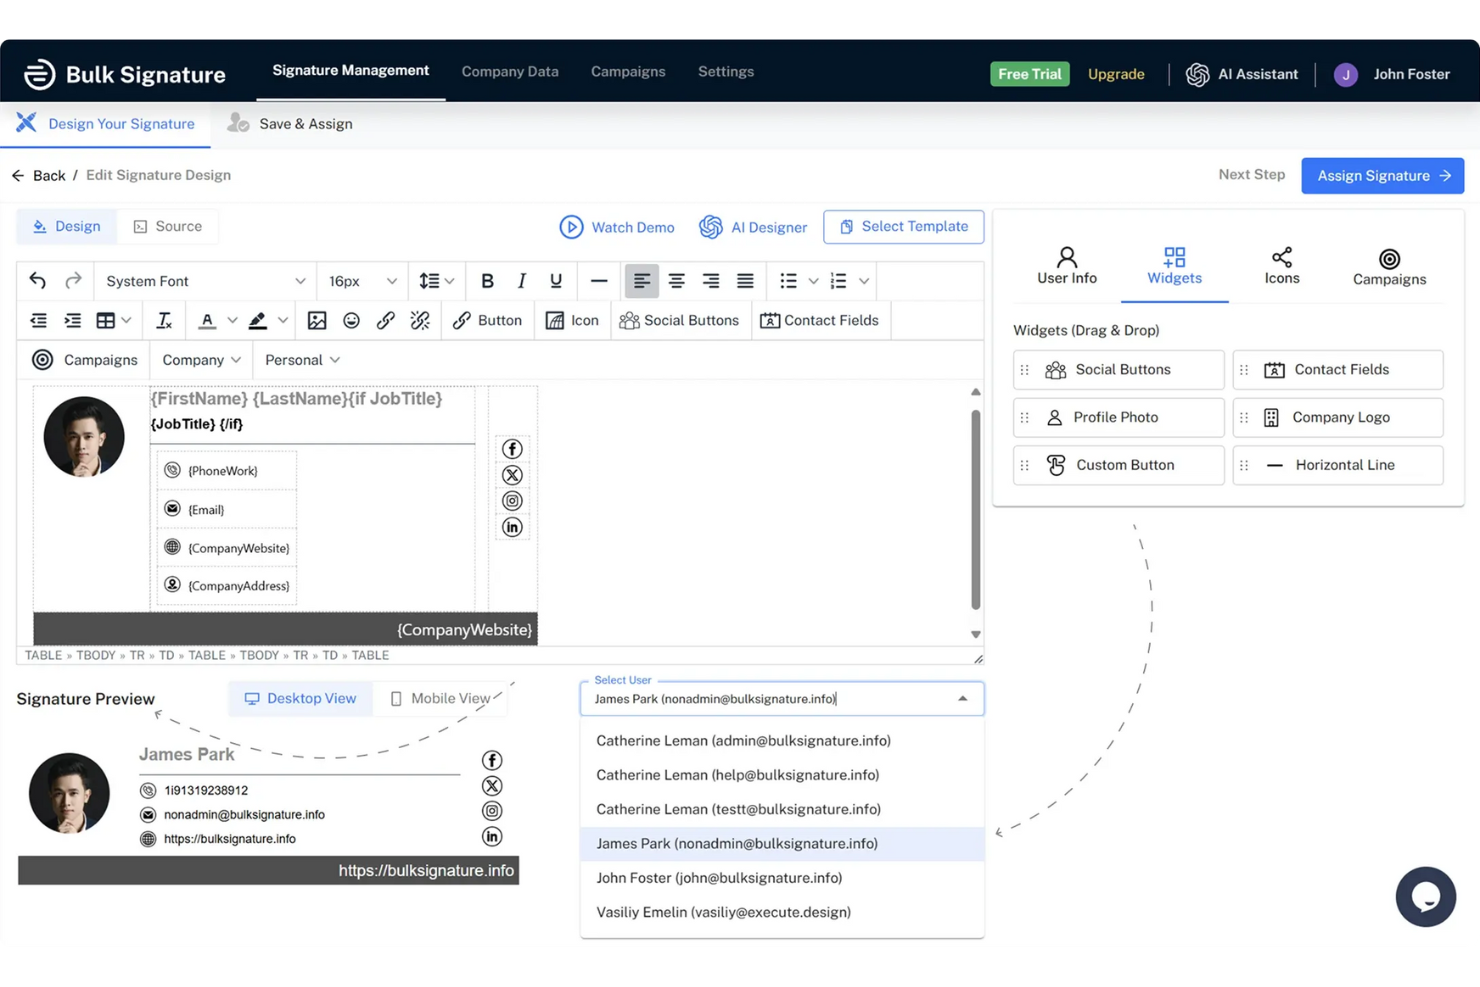Click the Instagram icon in the editor canvas

pos(512,501)
